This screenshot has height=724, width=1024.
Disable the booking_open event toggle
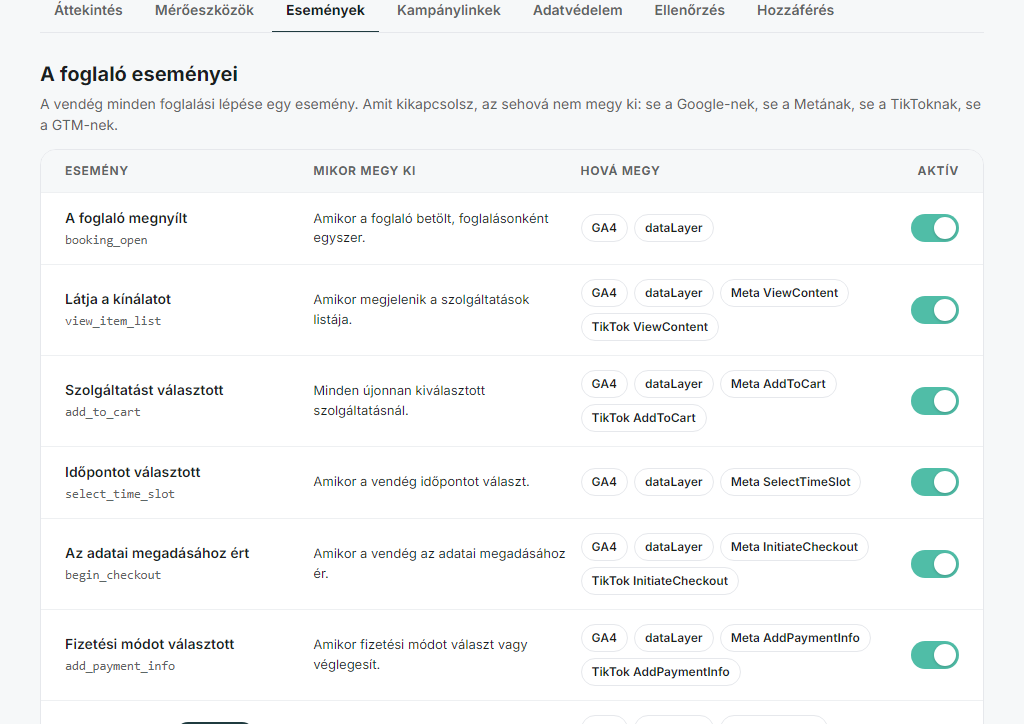pos(935,228)
